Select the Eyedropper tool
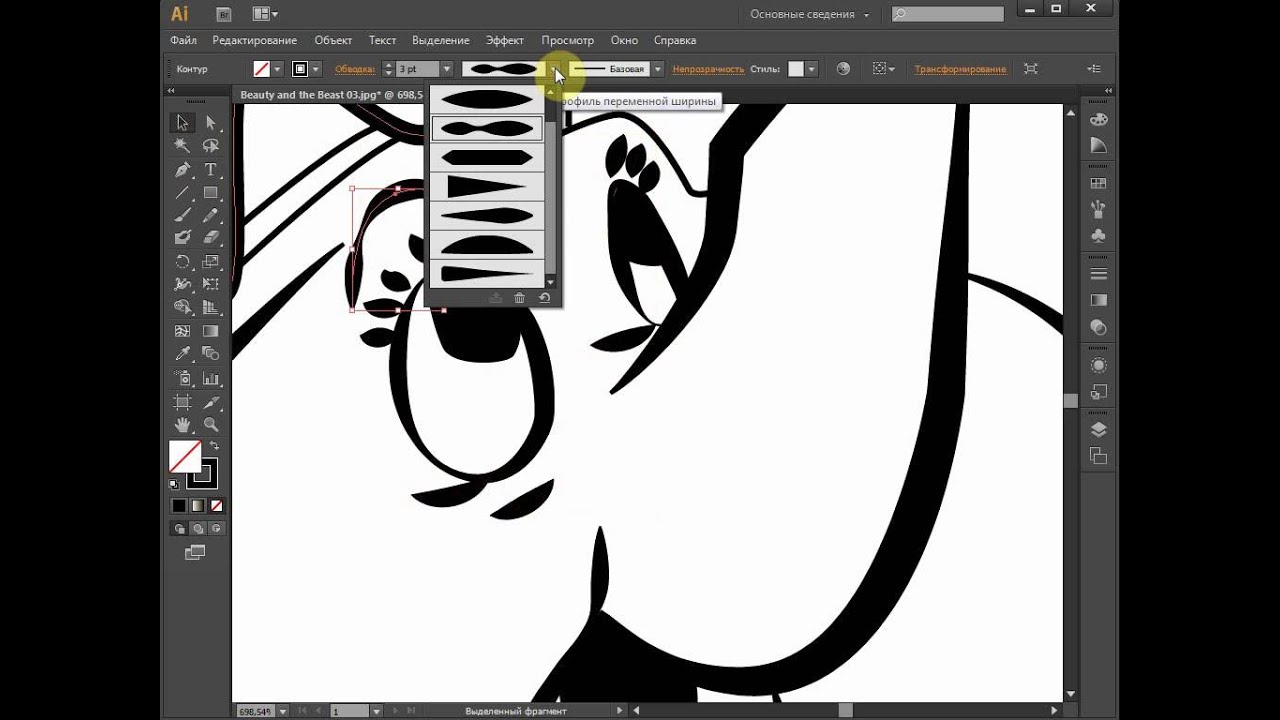1280x720 pixels. [183, 354]
